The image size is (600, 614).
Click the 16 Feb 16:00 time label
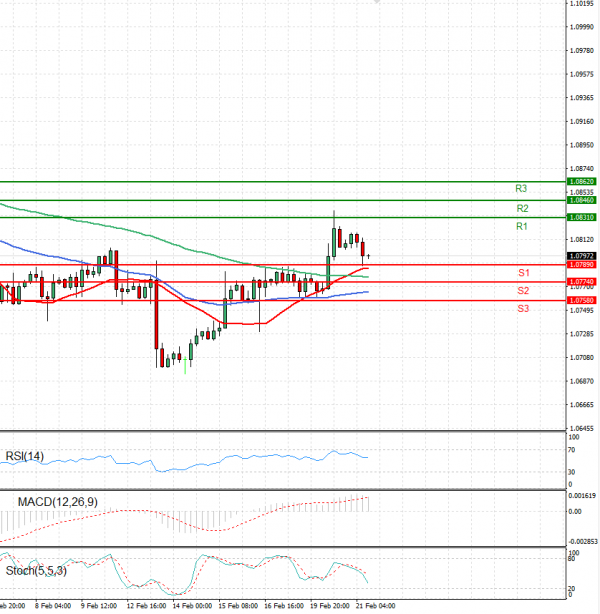tap(284, 606)
